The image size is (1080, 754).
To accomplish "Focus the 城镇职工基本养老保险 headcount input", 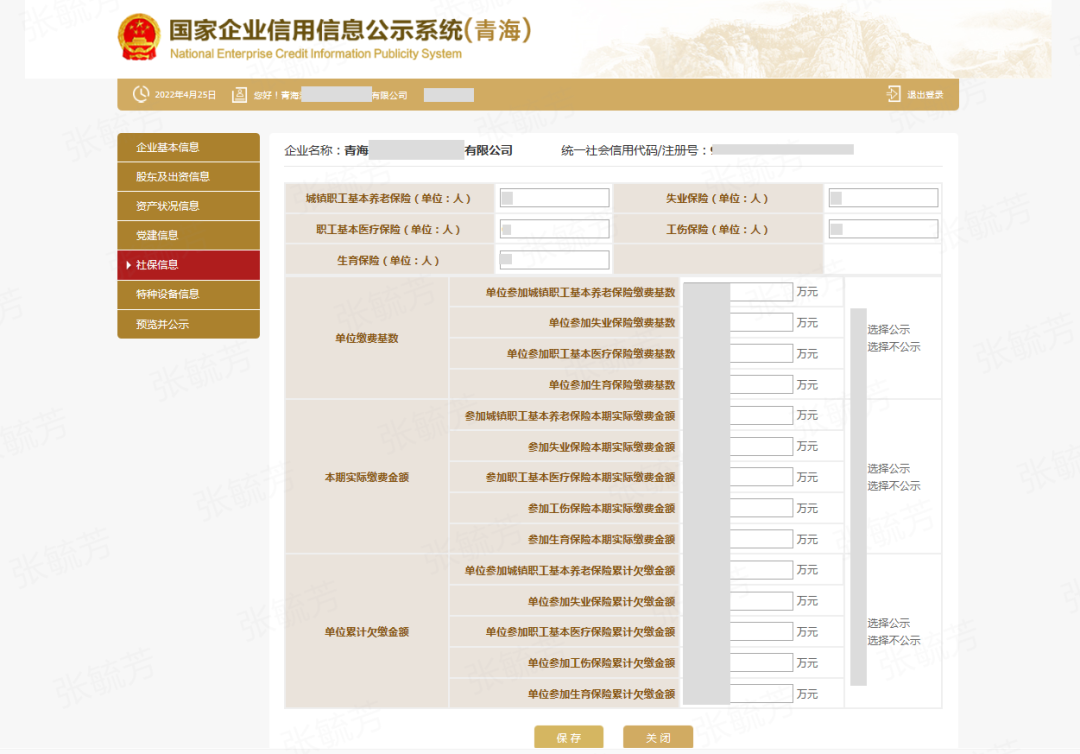I will click(x=554, y=198).
